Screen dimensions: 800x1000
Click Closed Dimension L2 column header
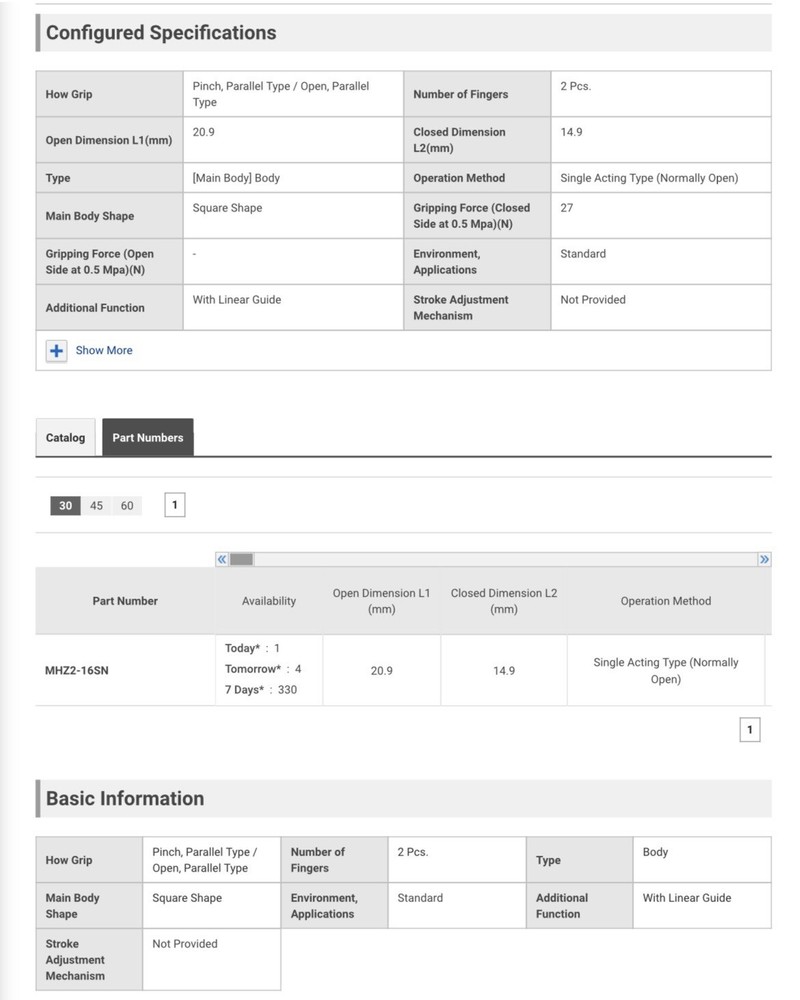[504, 601]
